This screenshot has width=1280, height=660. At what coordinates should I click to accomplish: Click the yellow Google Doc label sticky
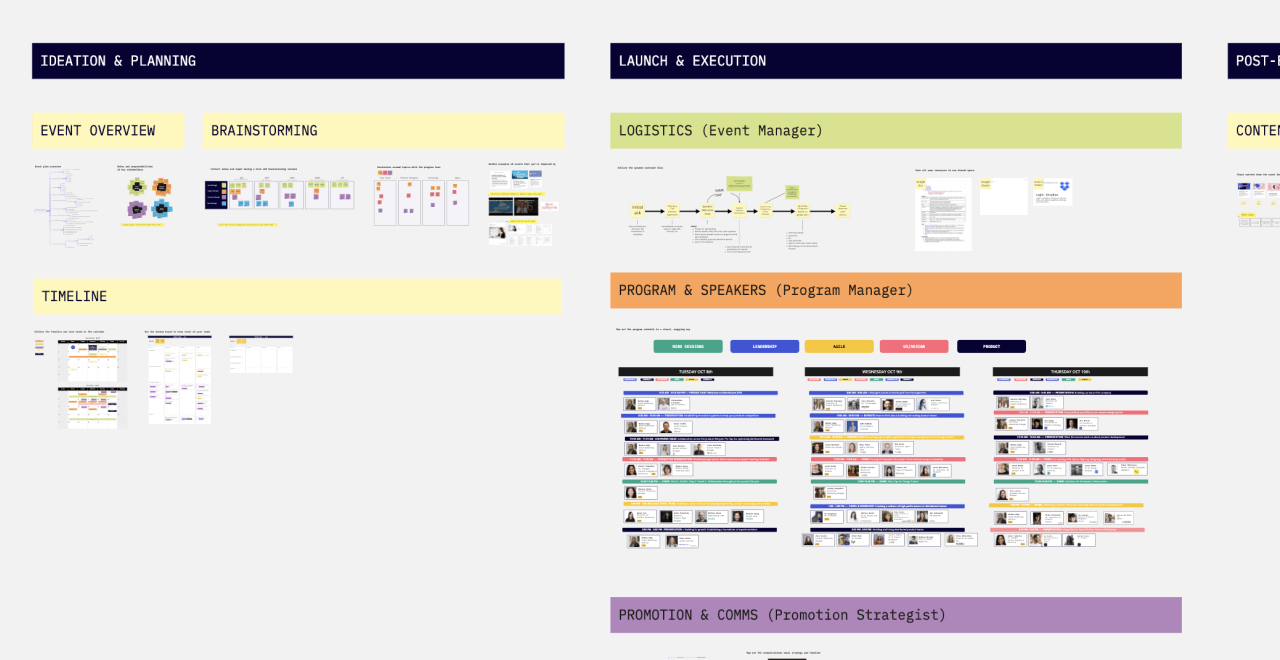pos(921,183)
